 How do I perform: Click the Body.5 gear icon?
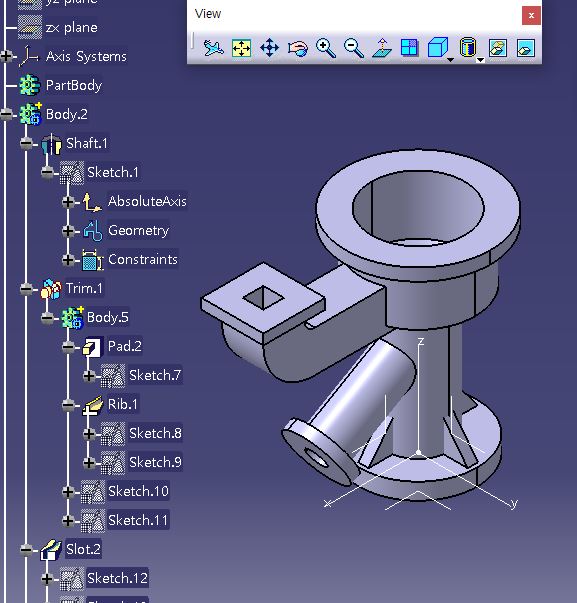(72, 317)
